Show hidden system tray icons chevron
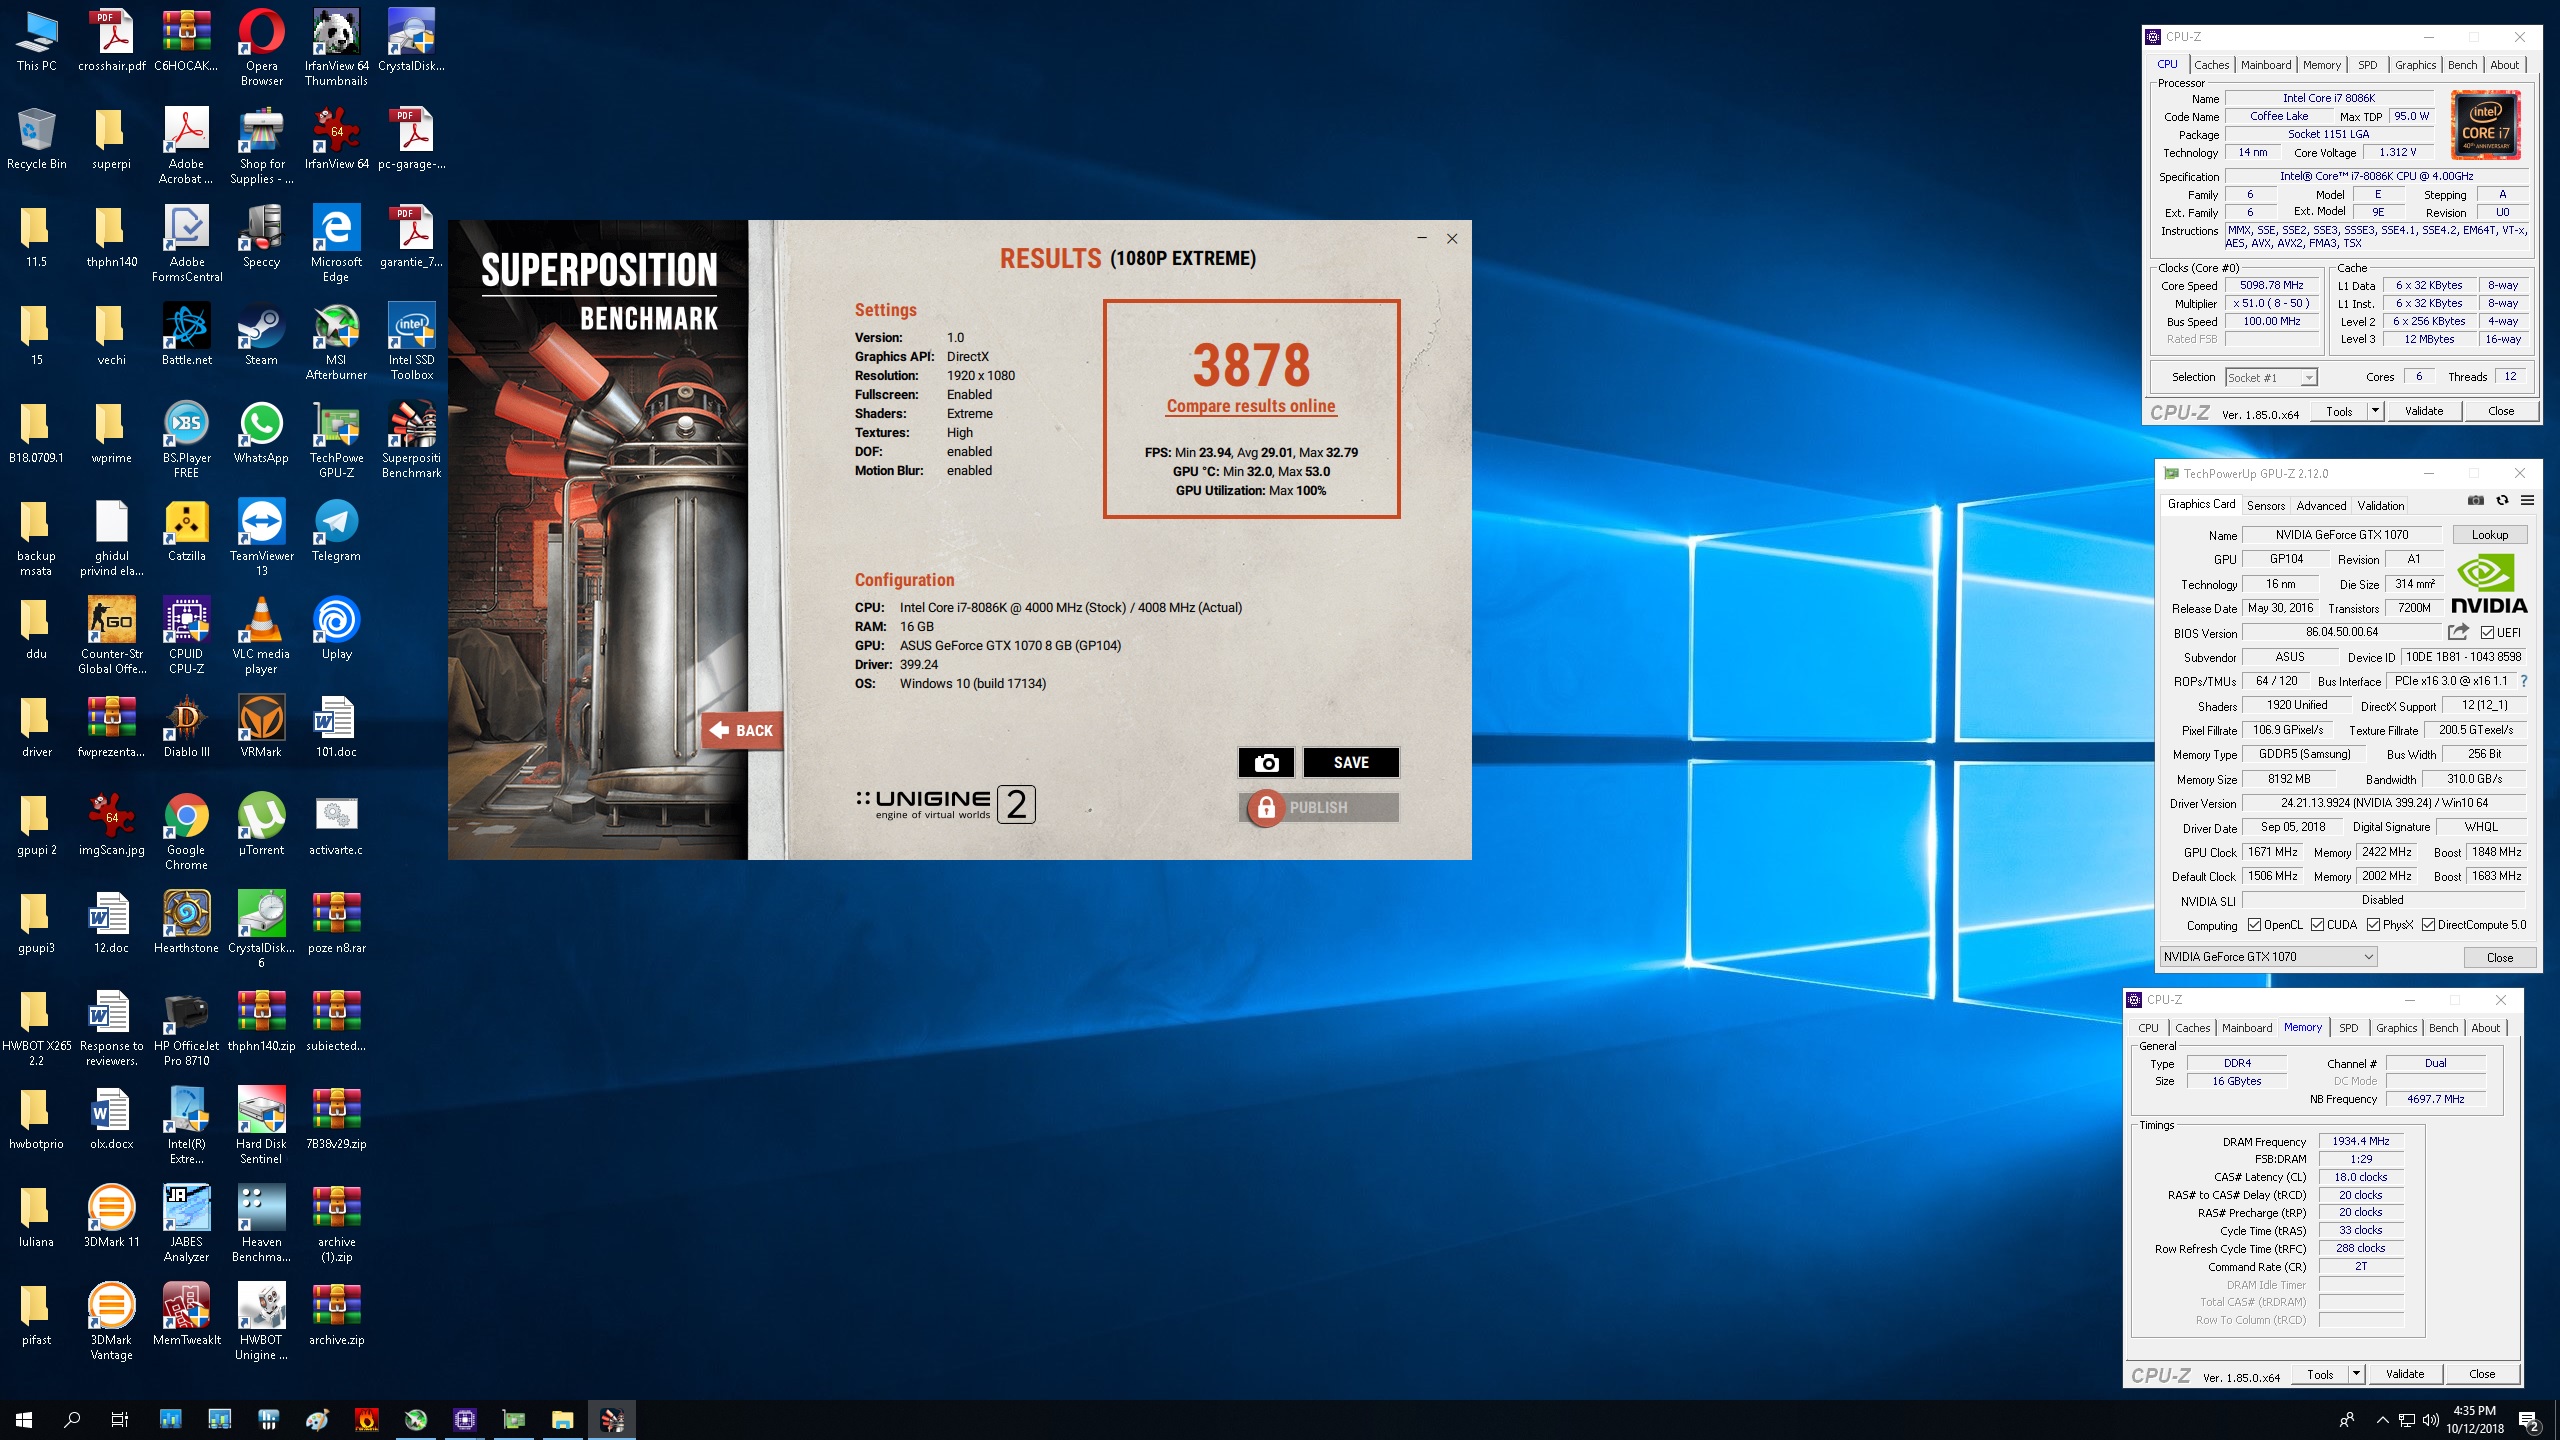This screenshot has height=1440, width=2560. 2381,1420
